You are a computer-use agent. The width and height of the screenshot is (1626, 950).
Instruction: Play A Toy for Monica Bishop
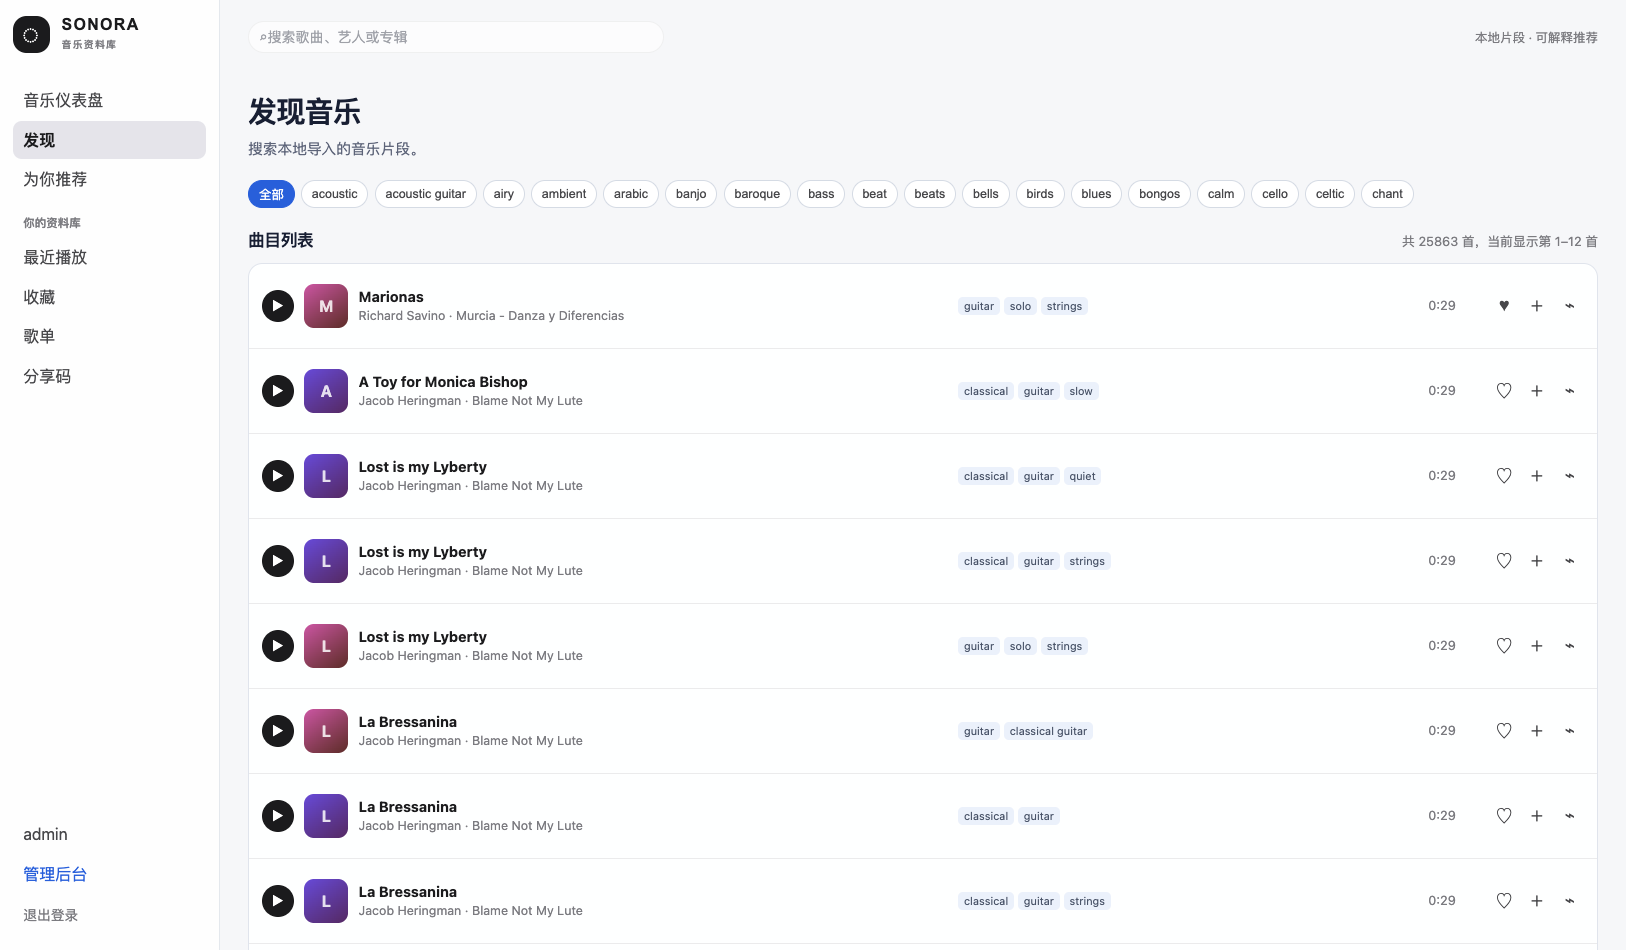278,391
